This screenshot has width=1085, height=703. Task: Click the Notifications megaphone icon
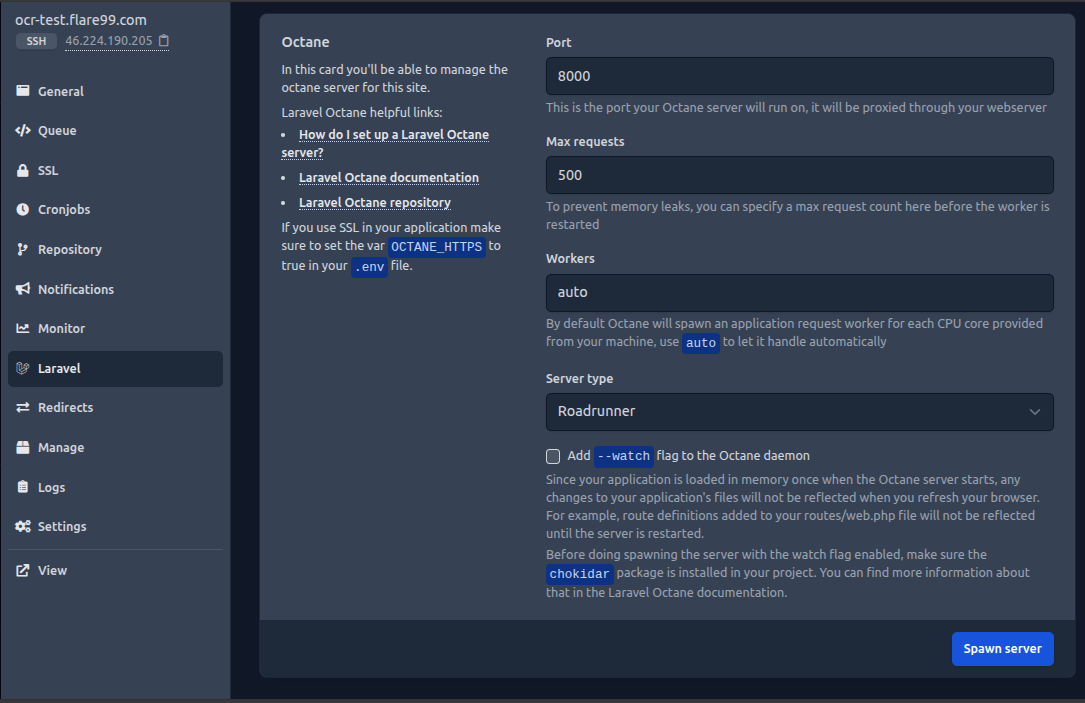[x=23, y=289]
